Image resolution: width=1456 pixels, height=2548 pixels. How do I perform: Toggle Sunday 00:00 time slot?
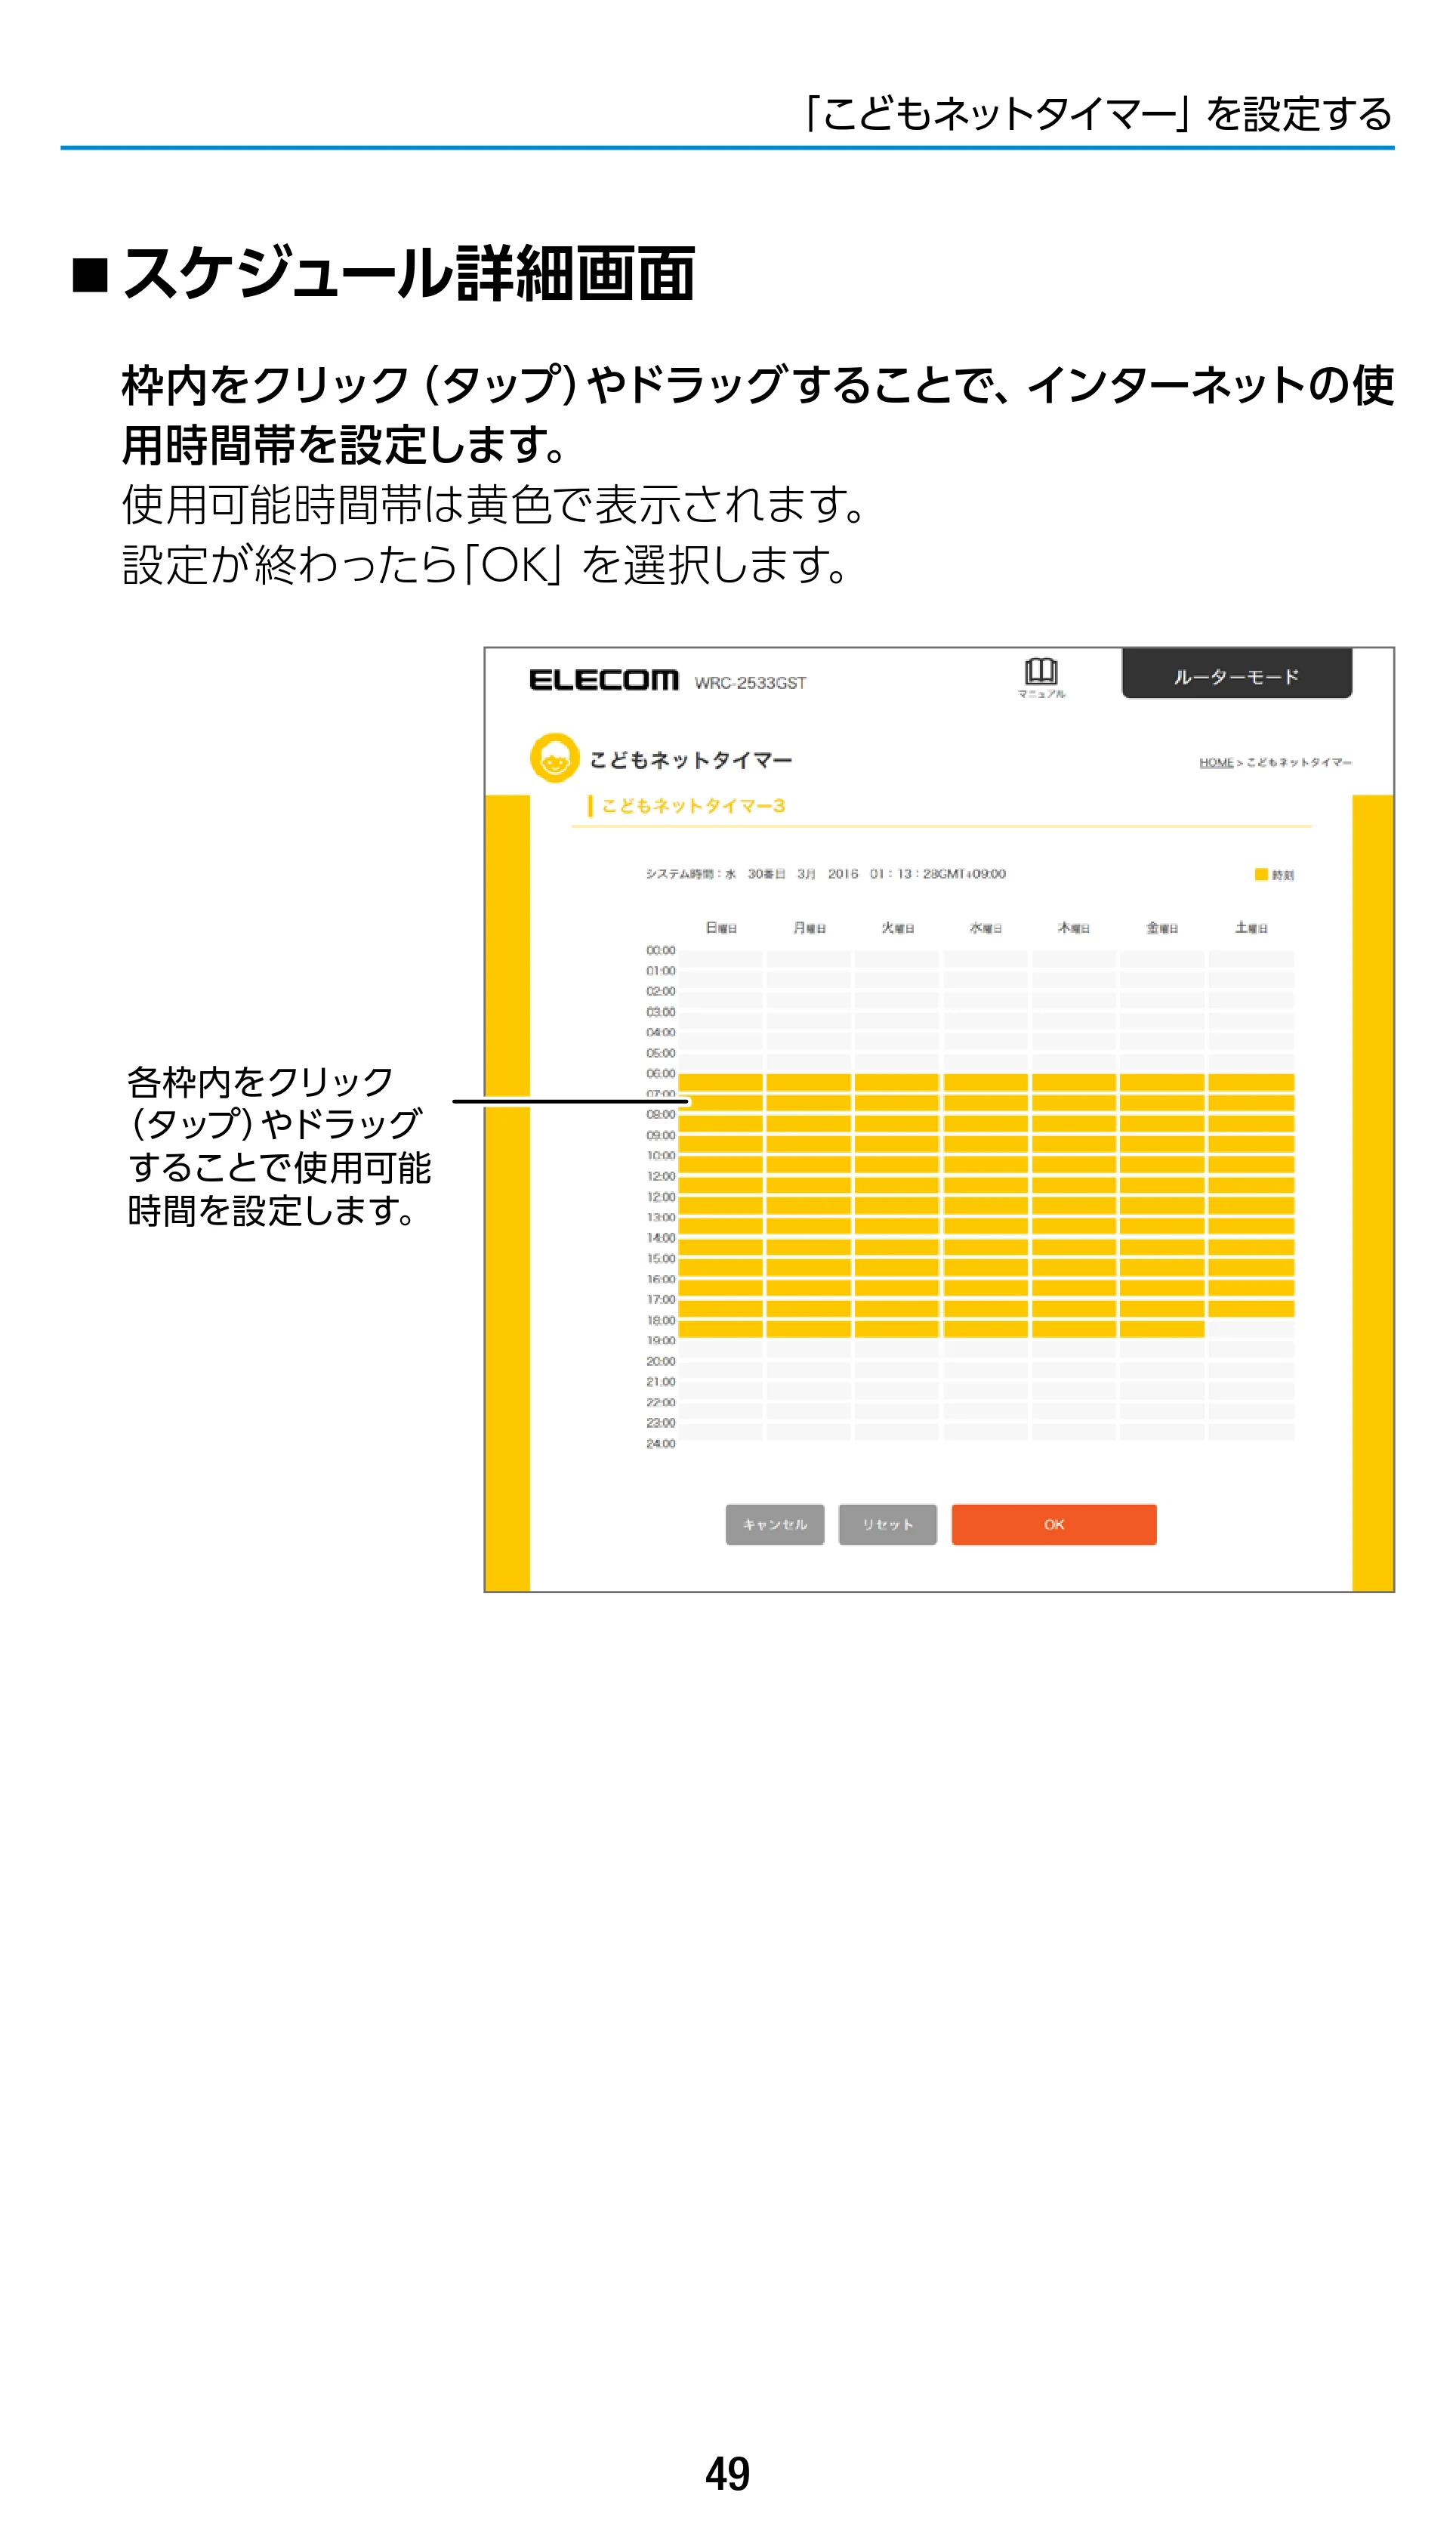pyautogui.click(x=720, y=959)
